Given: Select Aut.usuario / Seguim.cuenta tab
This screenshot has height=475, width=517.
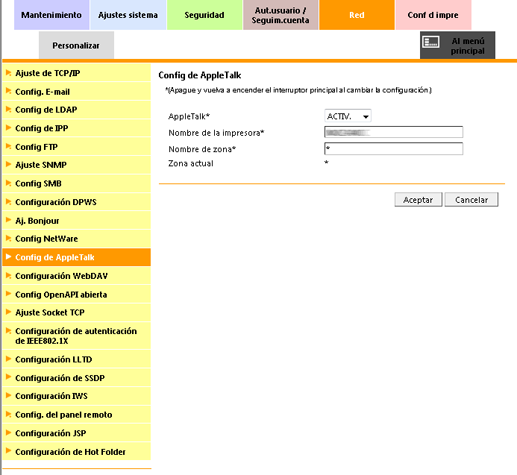Looking at the screenshot, I should (x=280, y=15).
